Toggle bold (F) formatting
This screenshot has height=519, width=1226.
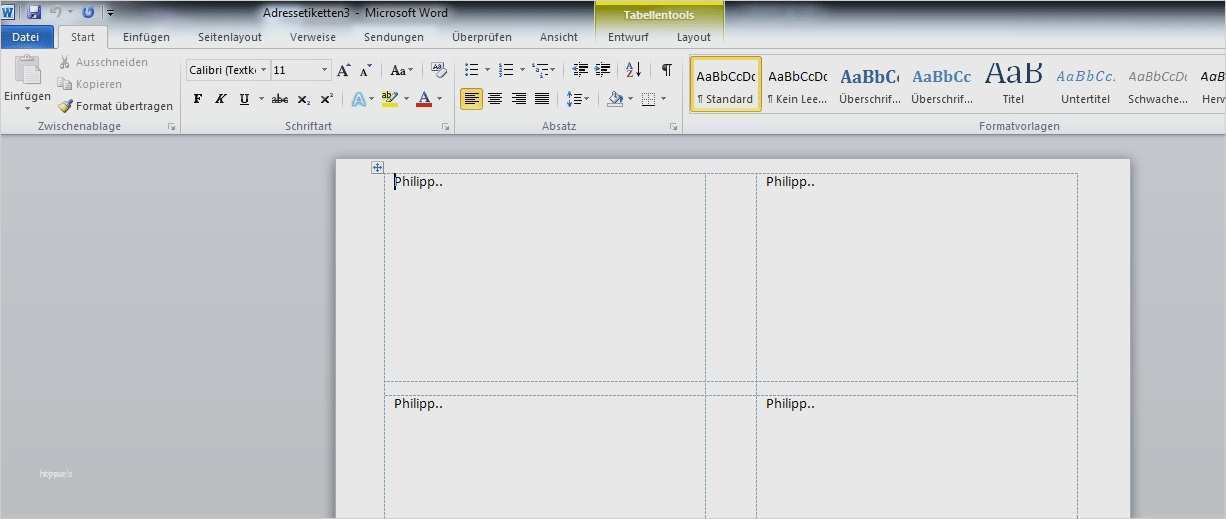(197, 99)
